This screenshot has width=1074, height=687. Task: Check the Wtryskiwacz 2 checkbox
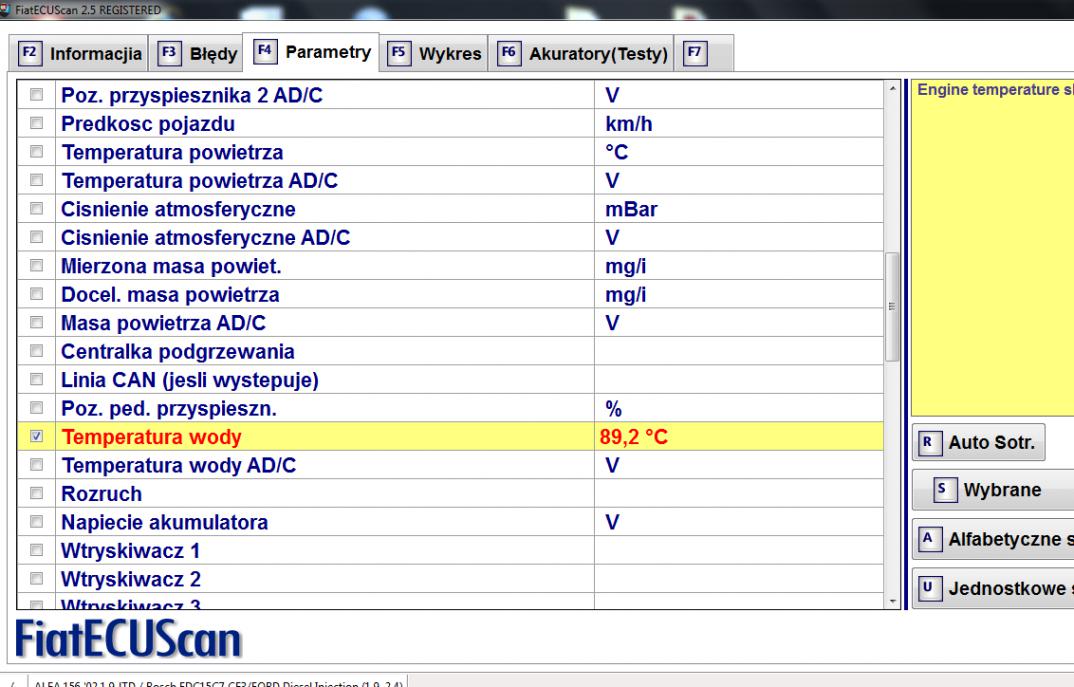(x=36, y=579)
